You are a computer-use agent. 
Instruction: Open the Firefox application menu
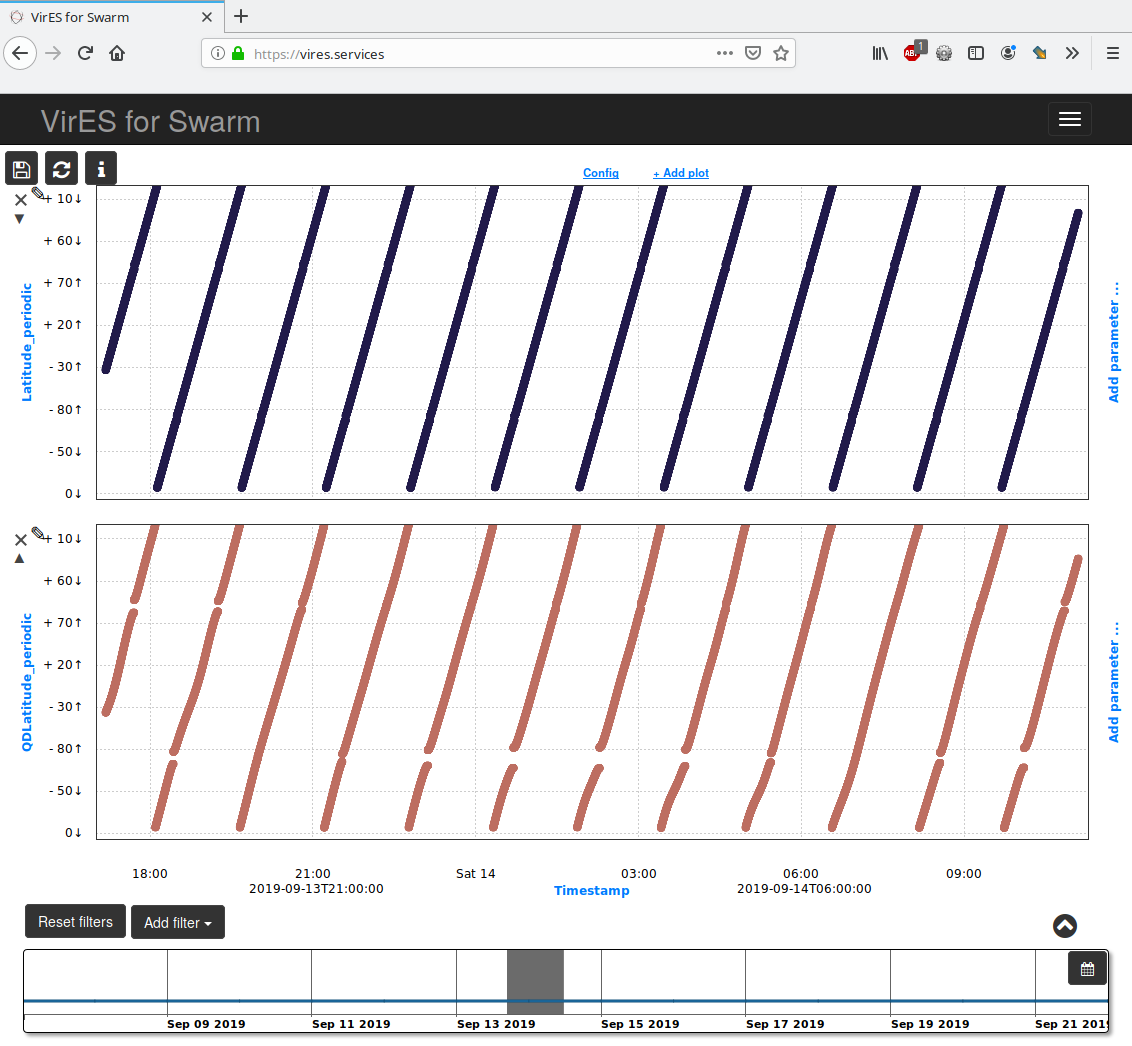[1113, 53]
